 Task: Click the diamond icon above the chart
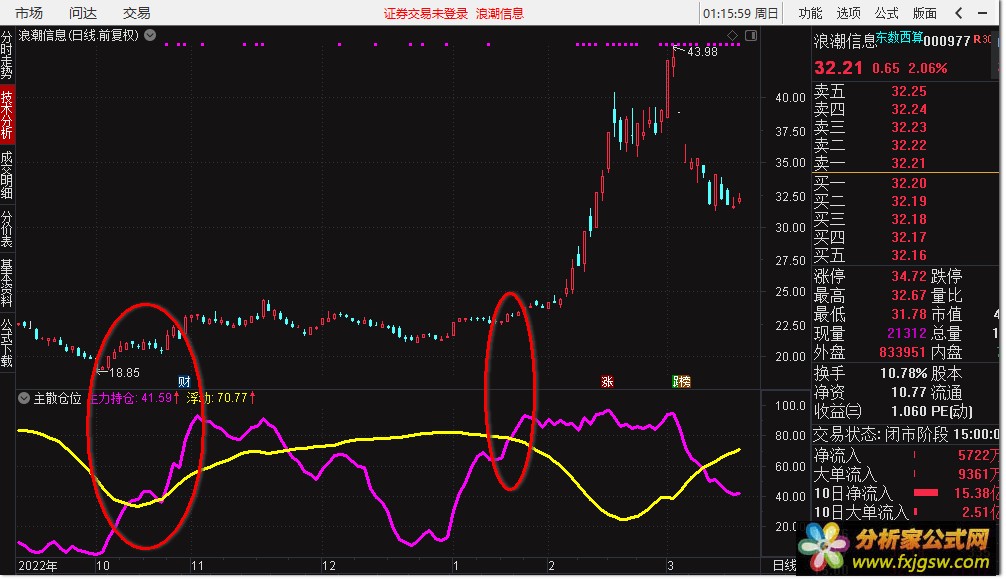coord(733,35)
